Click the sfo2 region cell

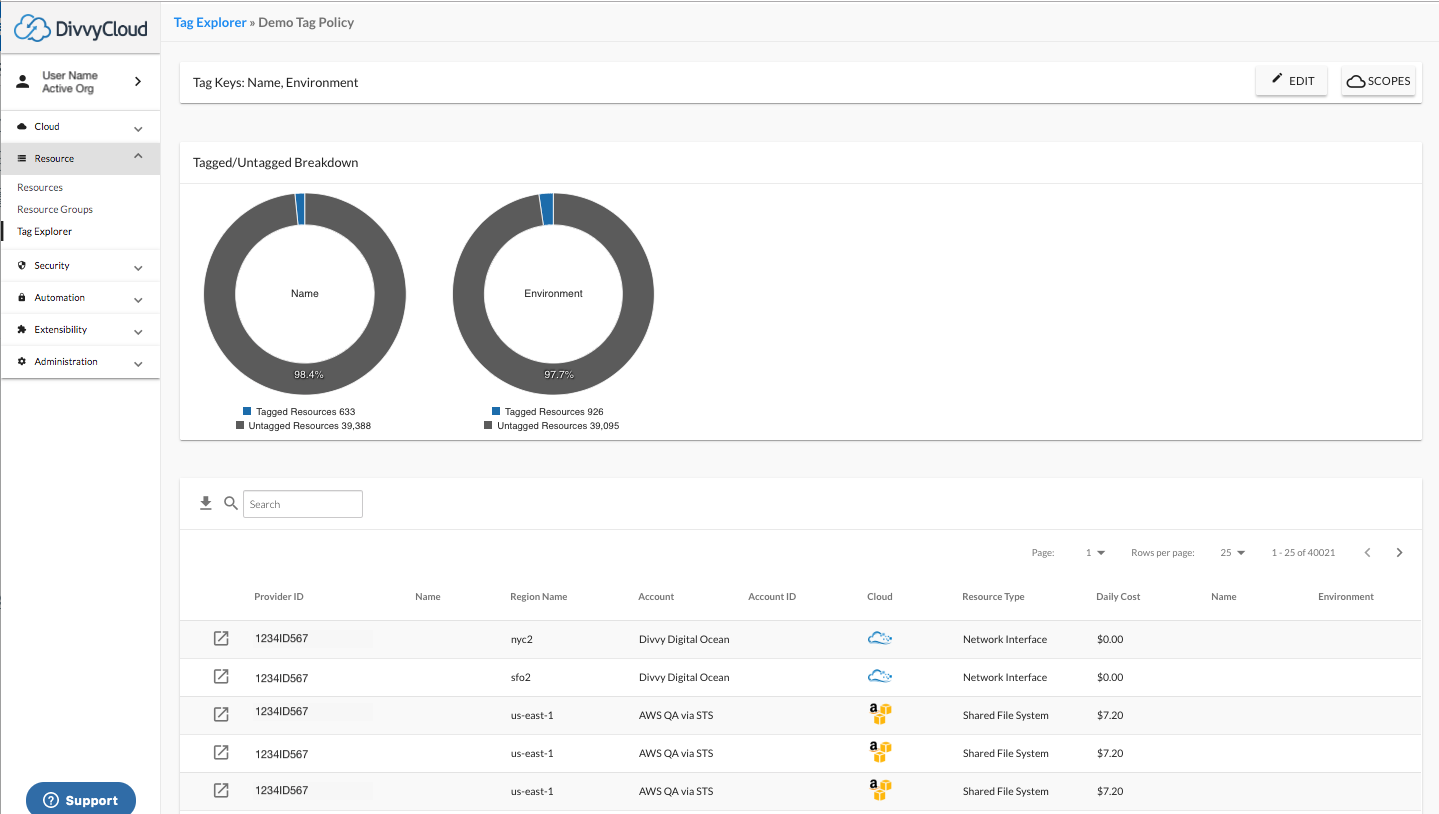pos(520,677)
